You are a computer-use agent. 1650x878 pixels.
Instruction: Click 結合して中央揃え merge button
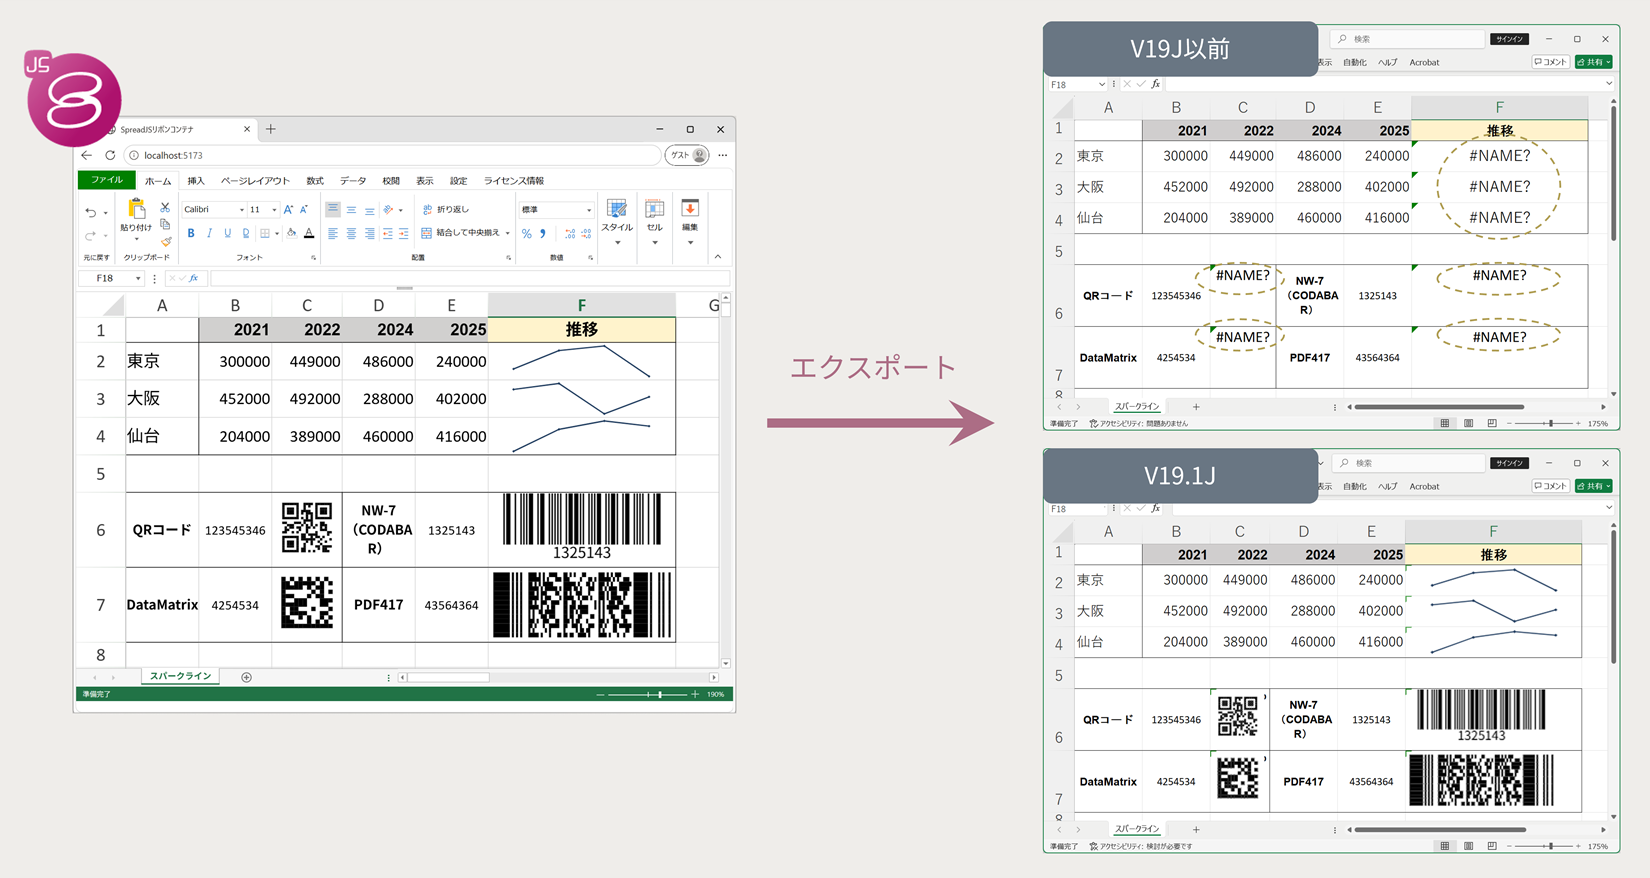tap(466, 233)
